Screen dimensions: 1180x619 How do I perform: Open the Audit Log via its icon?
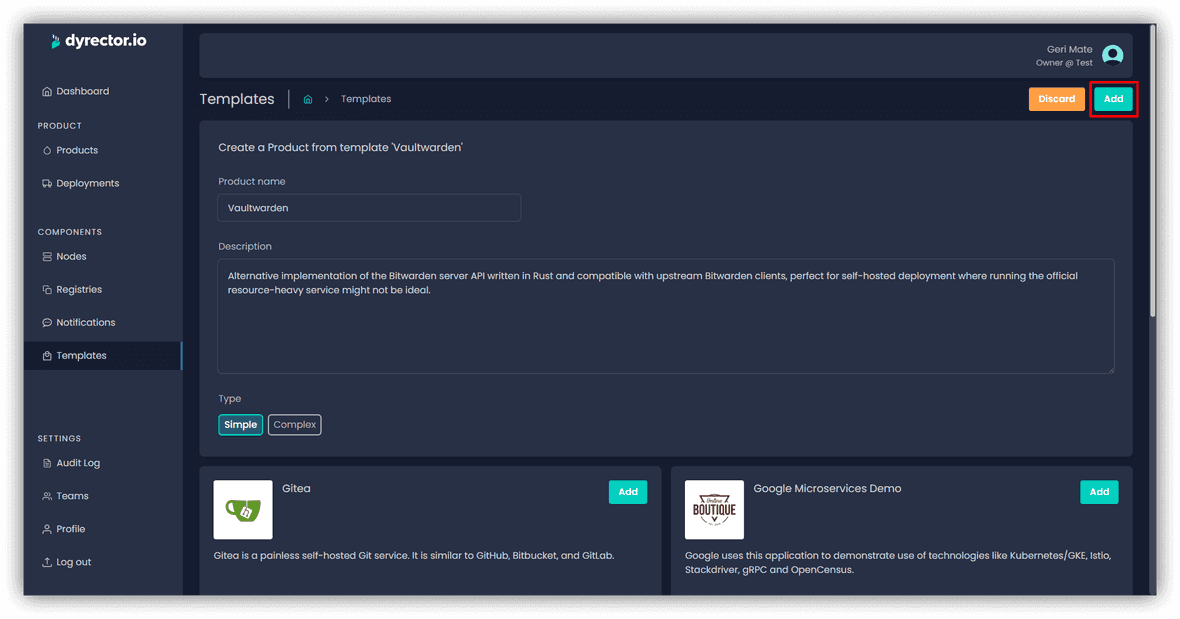point(46,463)
